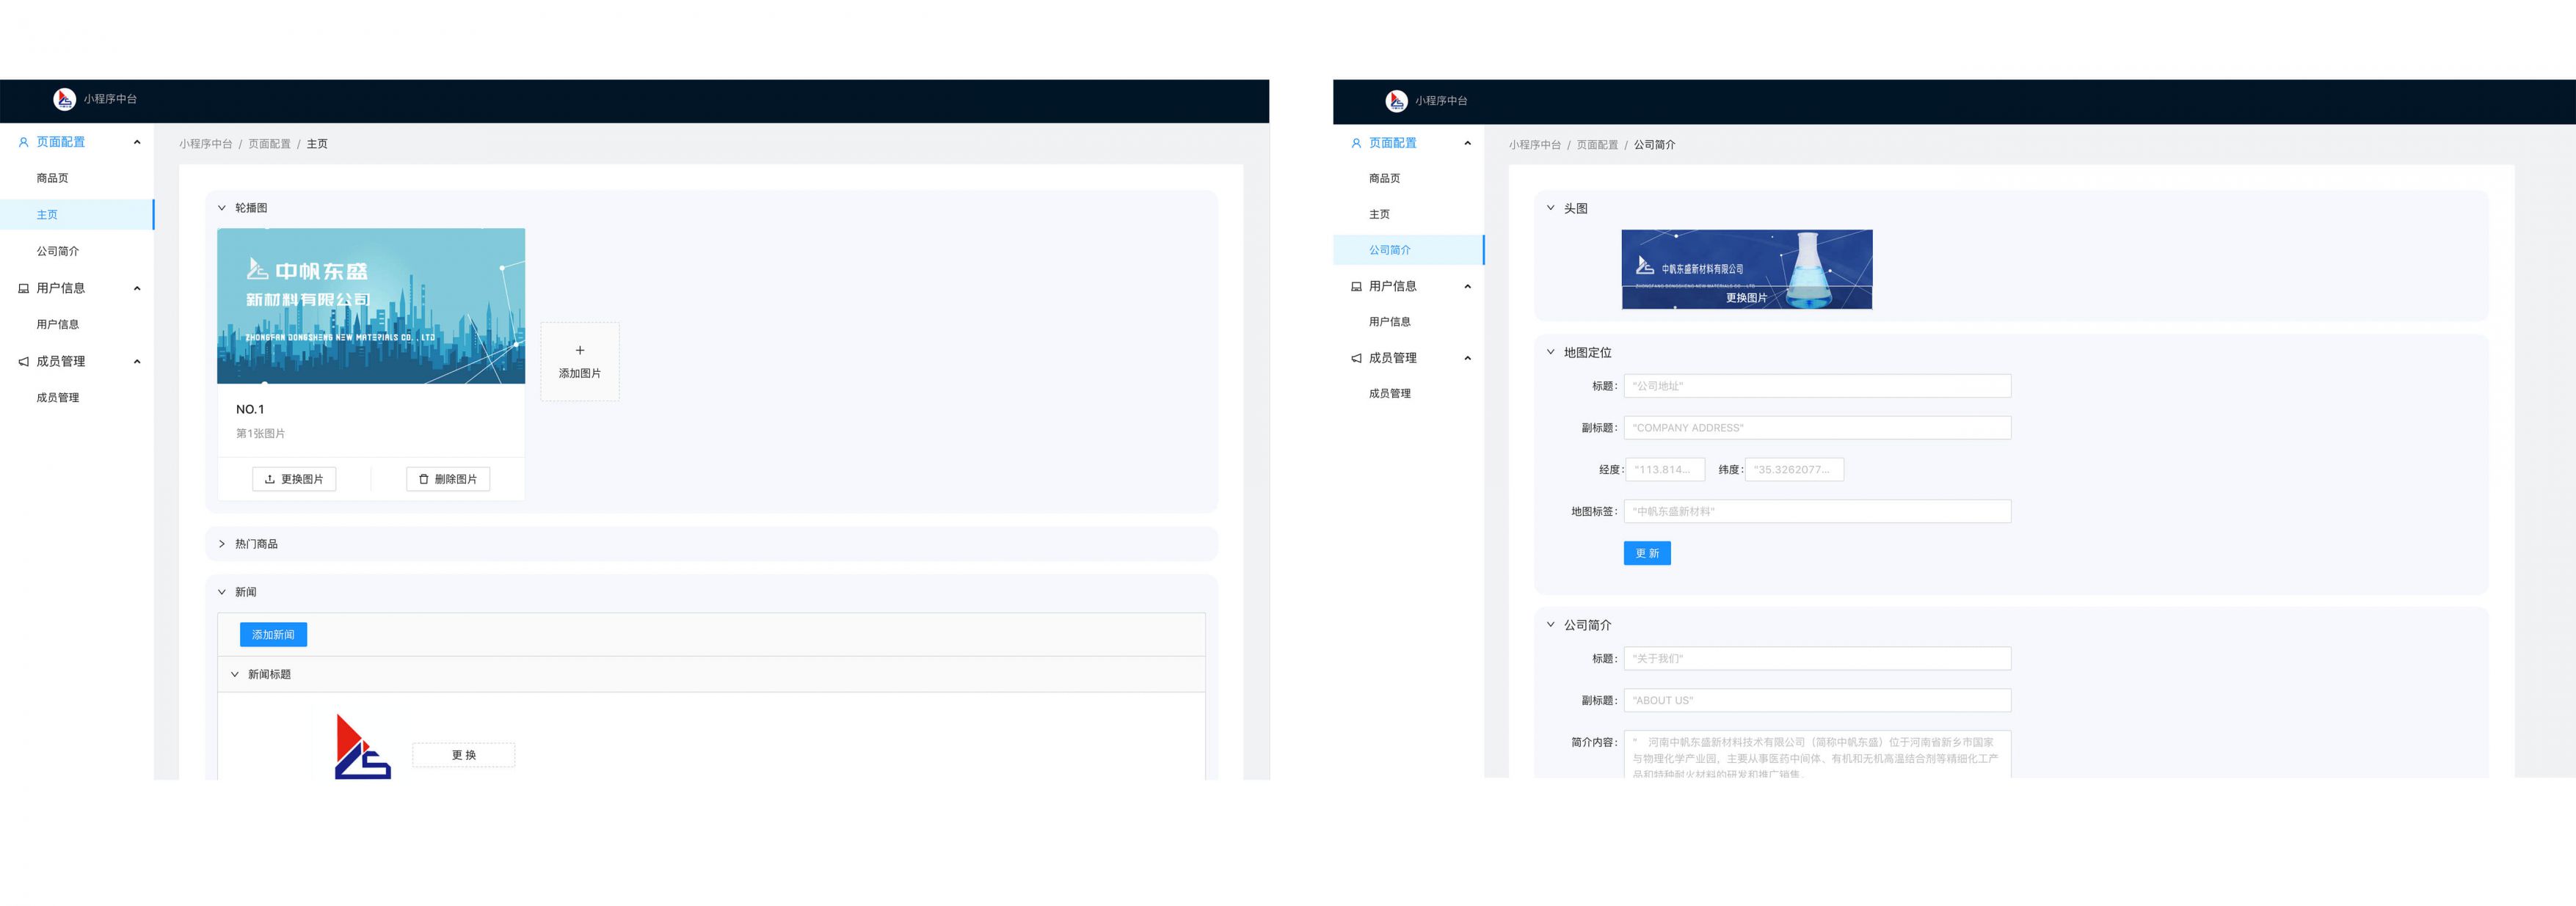Expand the 热门商品 section
Image resolution: width=2576 pixels, height=906 pixels.
222,544
